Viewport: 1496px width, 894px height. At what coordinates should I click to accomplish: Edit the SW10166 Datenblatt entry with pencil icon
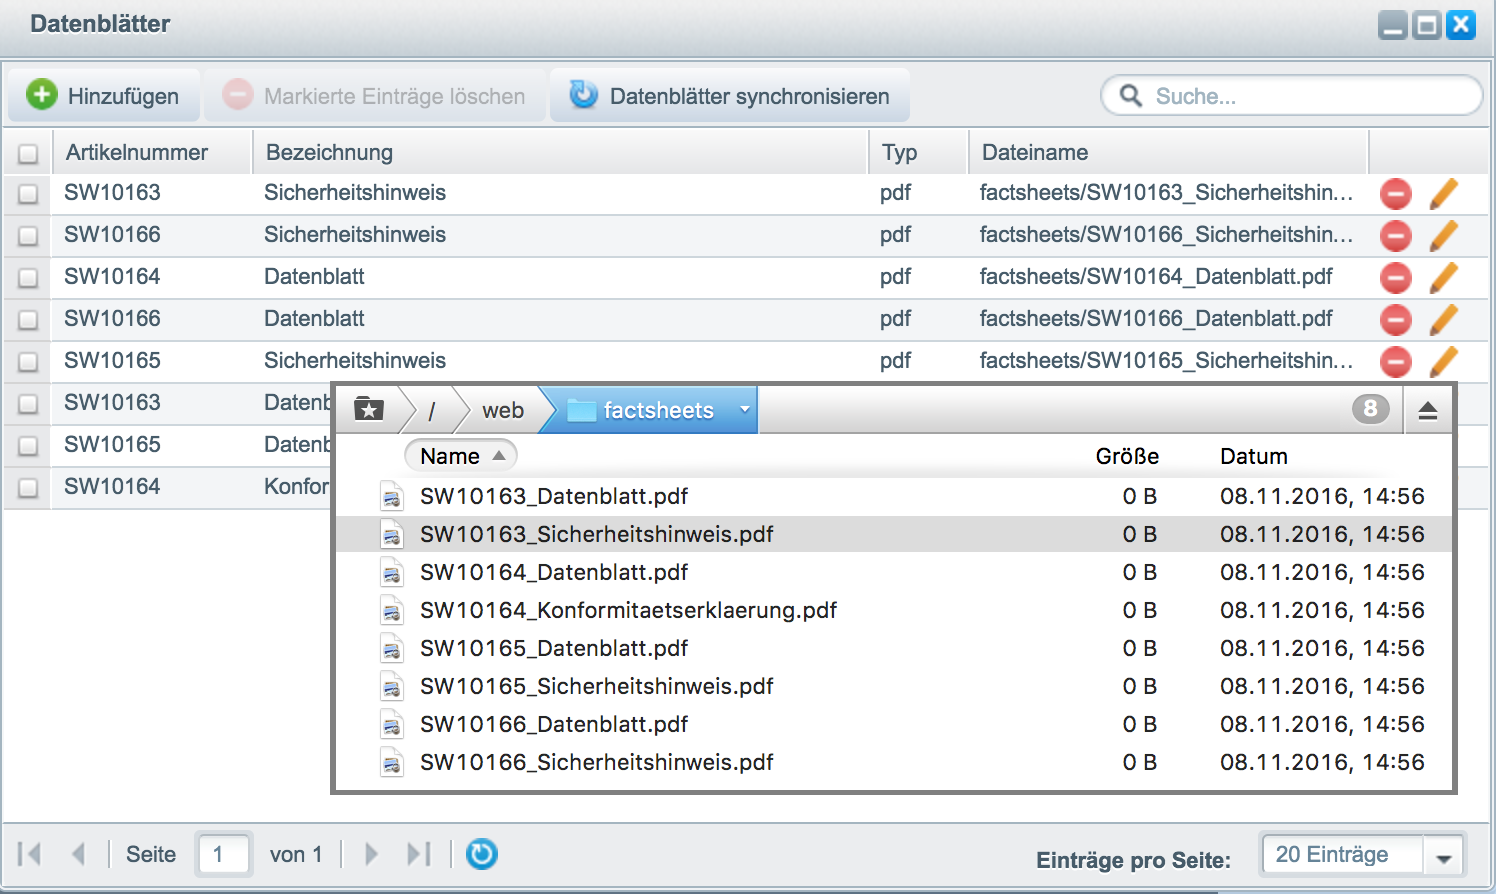point(1443,319)
